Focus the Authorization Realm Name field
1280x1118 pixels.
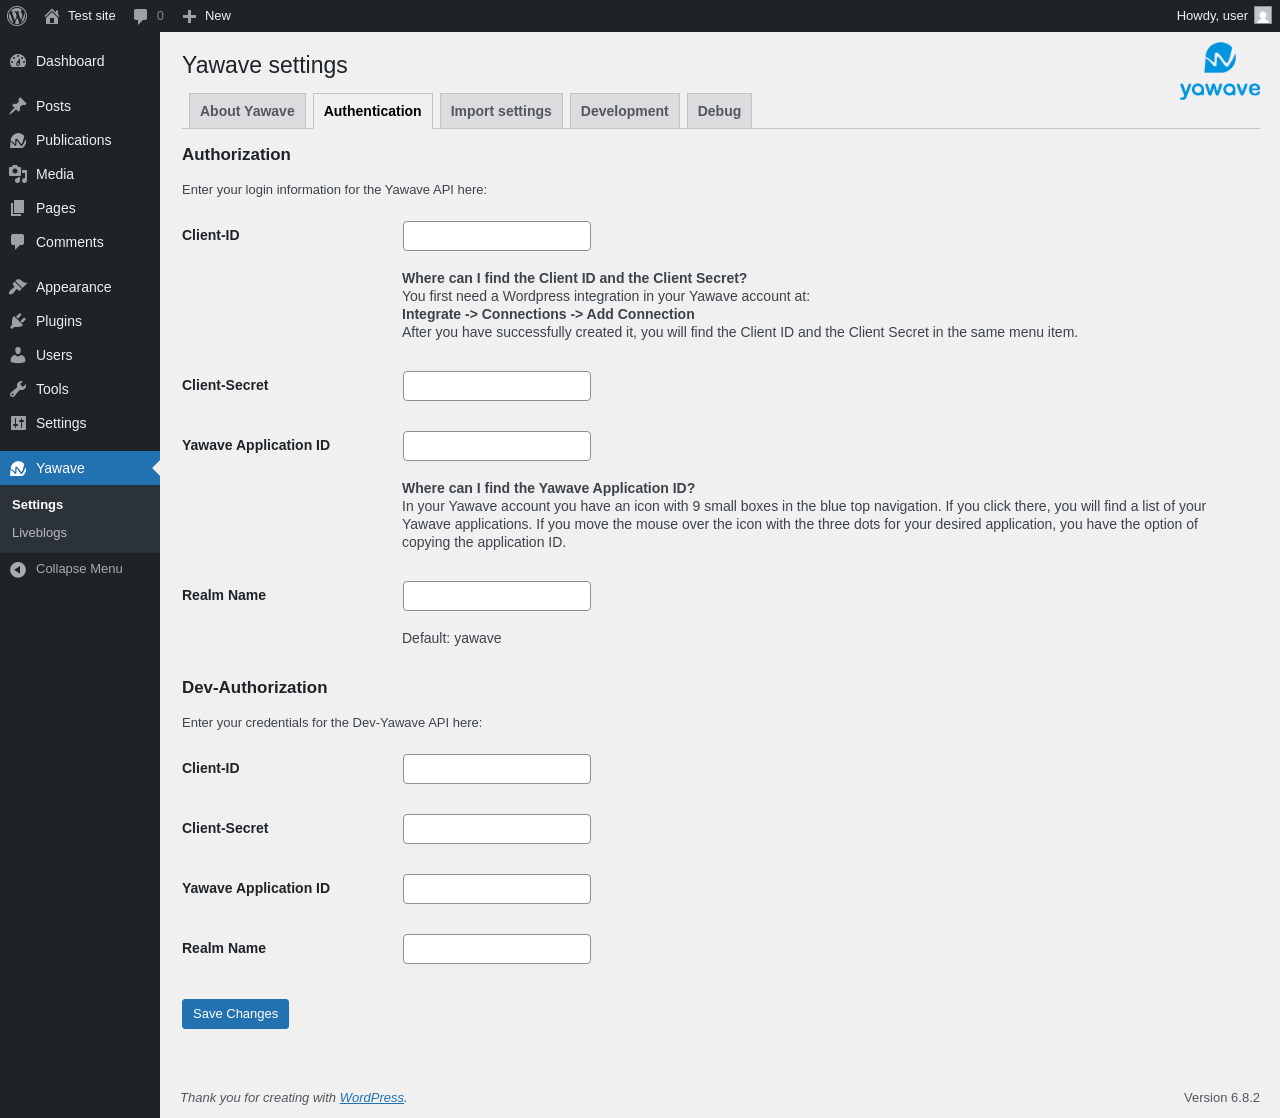coord(497,596)
